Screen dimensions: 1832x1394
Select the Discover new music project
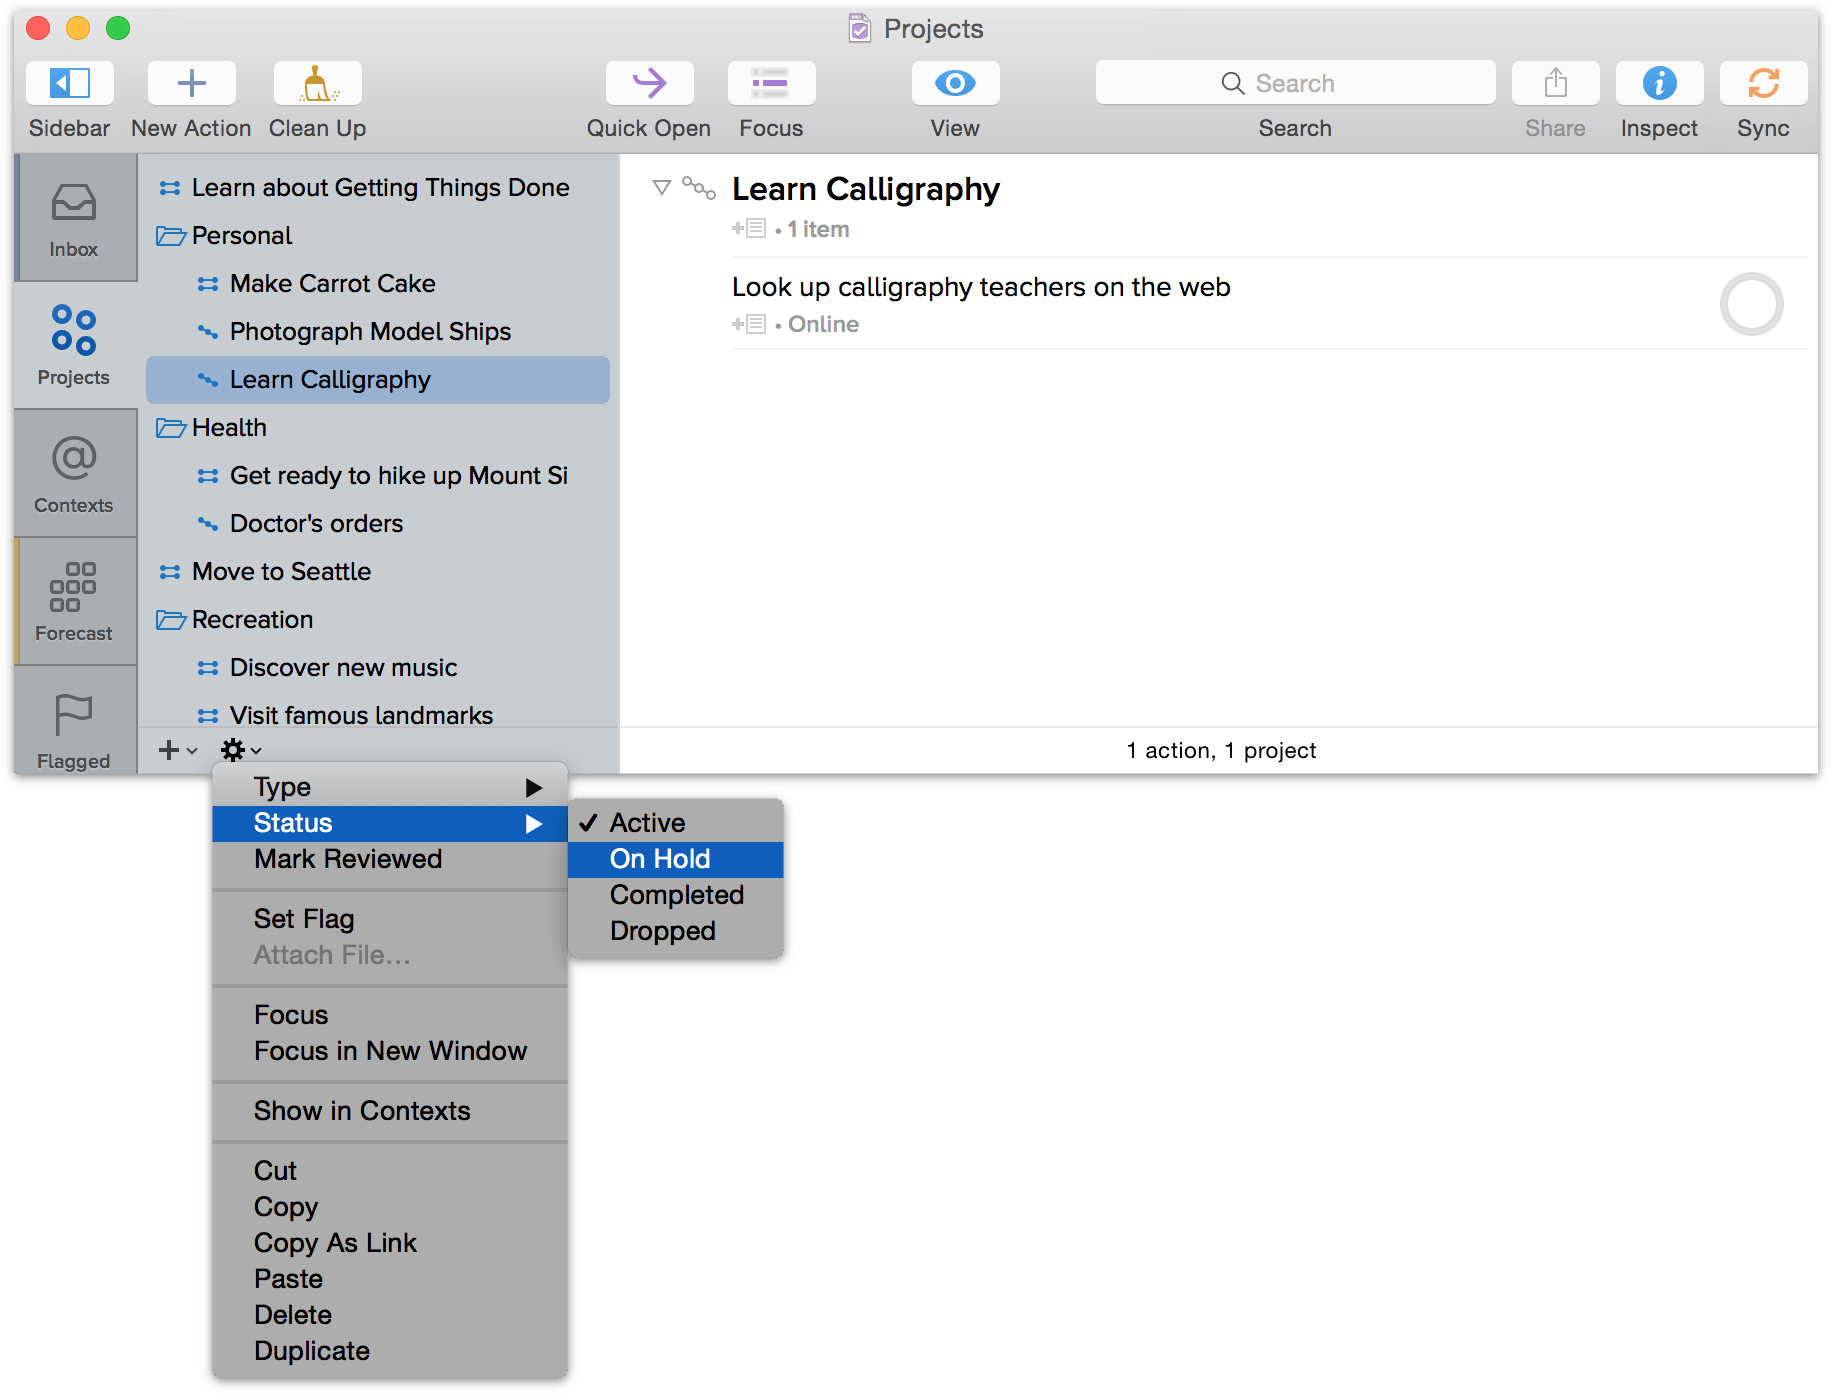(378, 668)
